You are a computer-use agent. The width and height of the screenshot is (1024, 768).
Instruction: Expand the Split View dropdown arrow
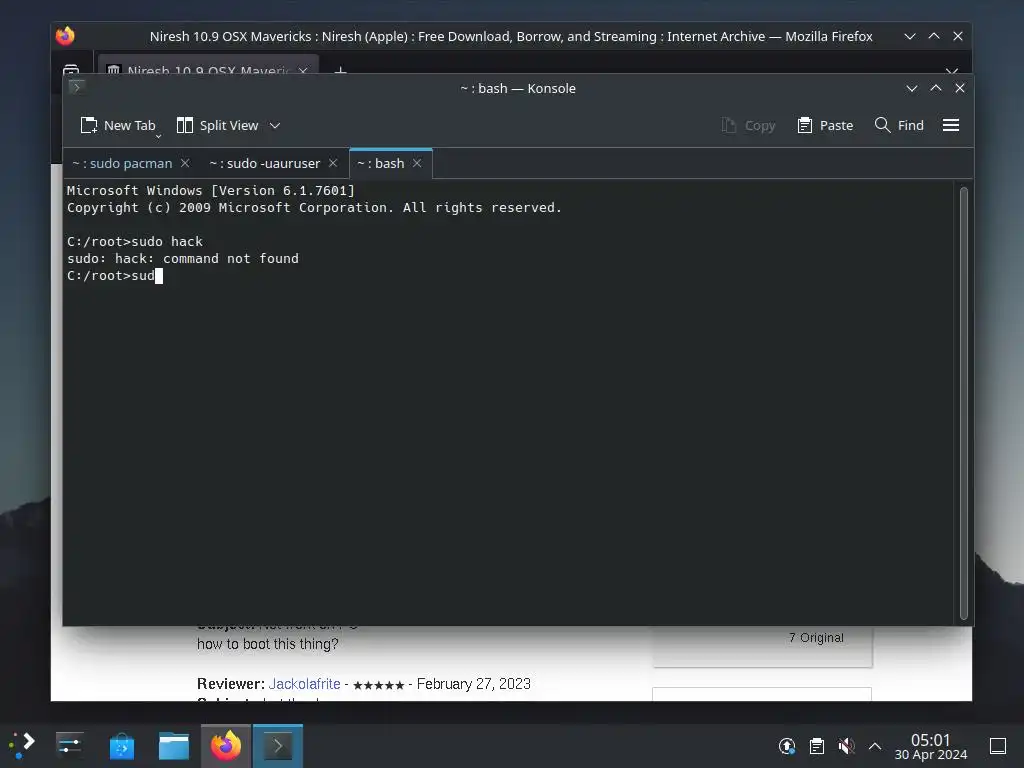click(275, 125)
